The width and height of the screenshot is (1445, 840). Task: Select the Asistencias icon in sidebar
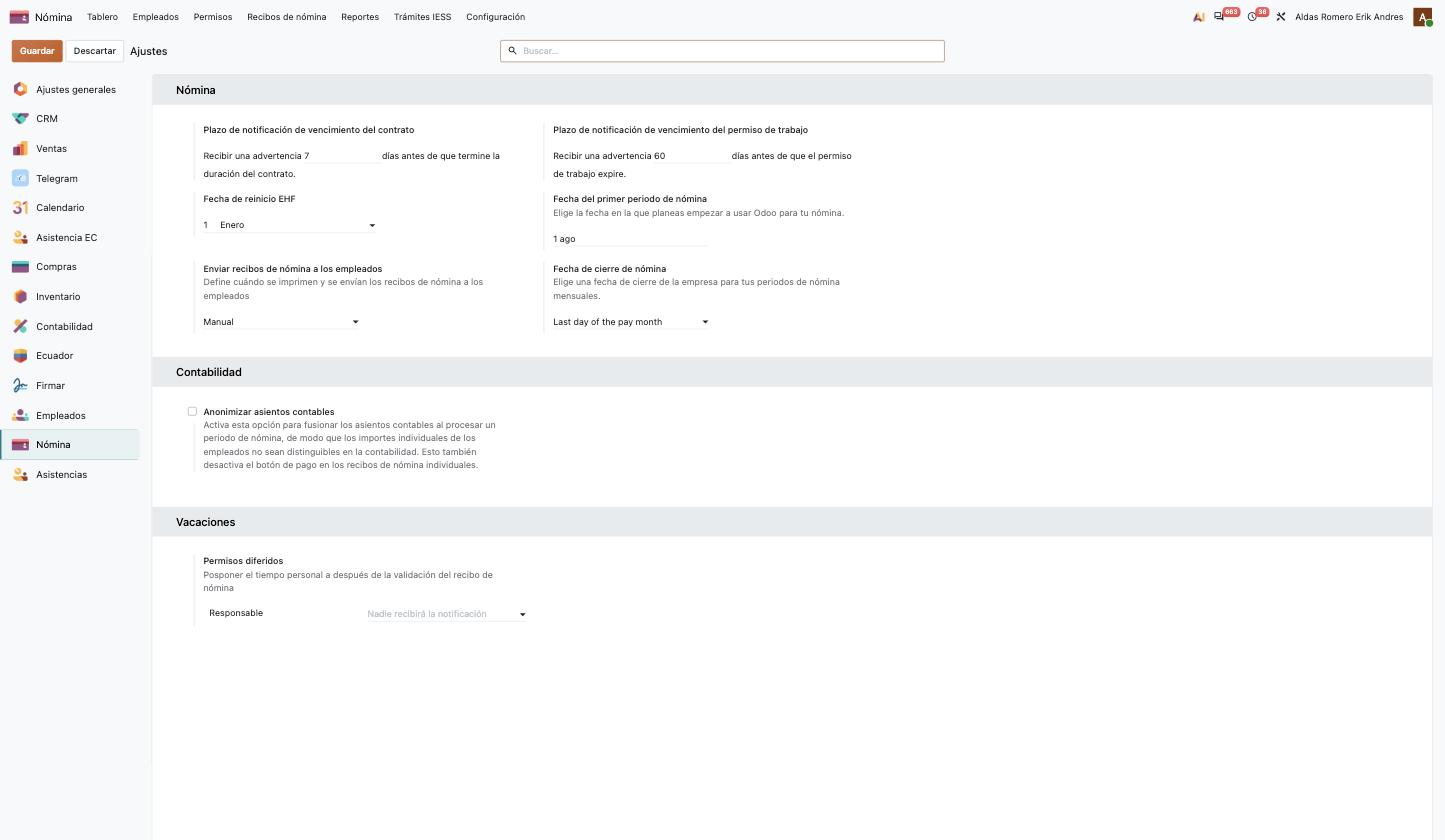[20, 475]
